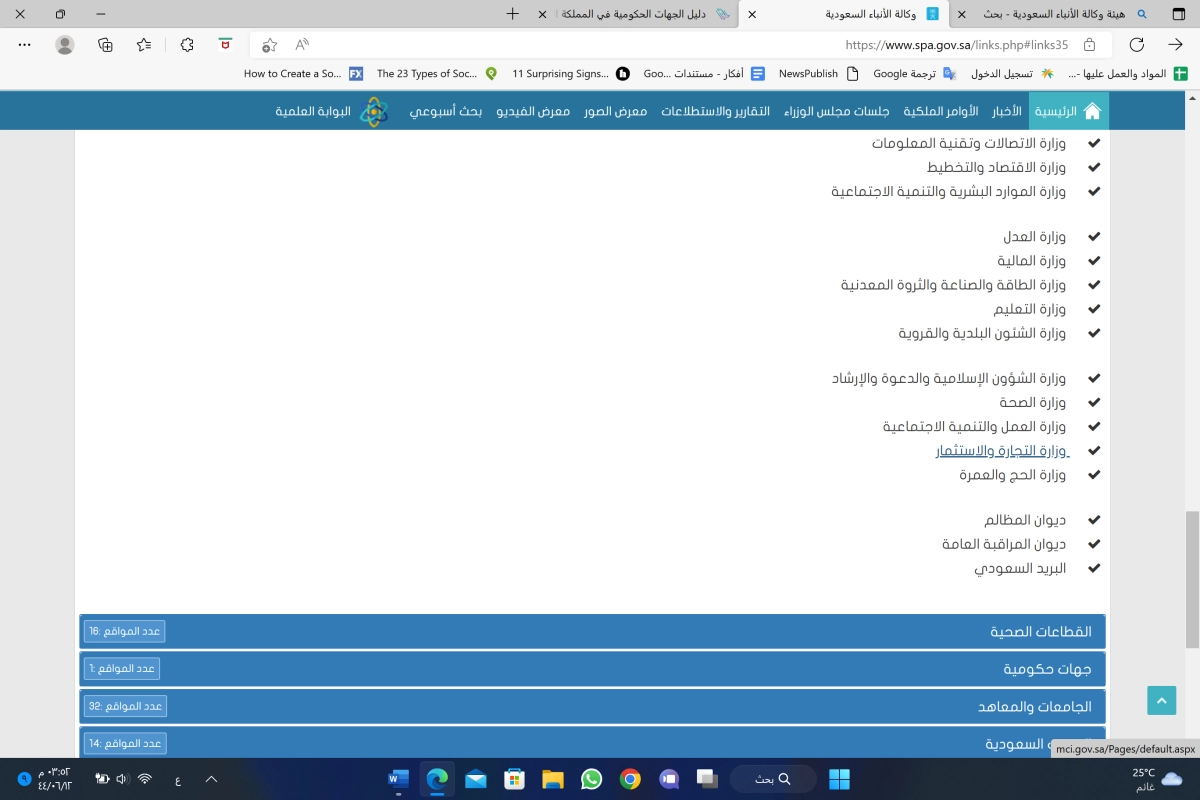This screenshot has height=800, width=1200.
Task: Click the checkmark beside ديوان المظالم
Action: point(1093,520)
